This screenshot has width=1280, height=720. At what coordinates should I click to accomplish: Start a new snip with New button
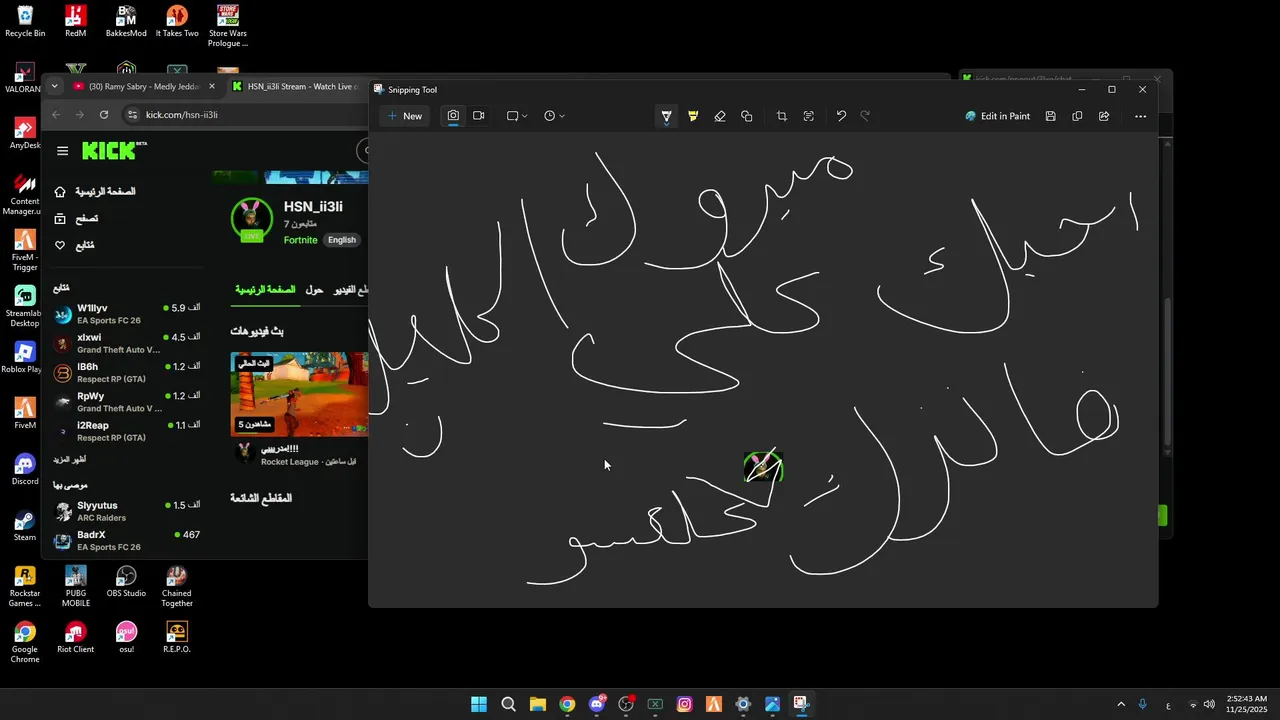tap(405, 116)
